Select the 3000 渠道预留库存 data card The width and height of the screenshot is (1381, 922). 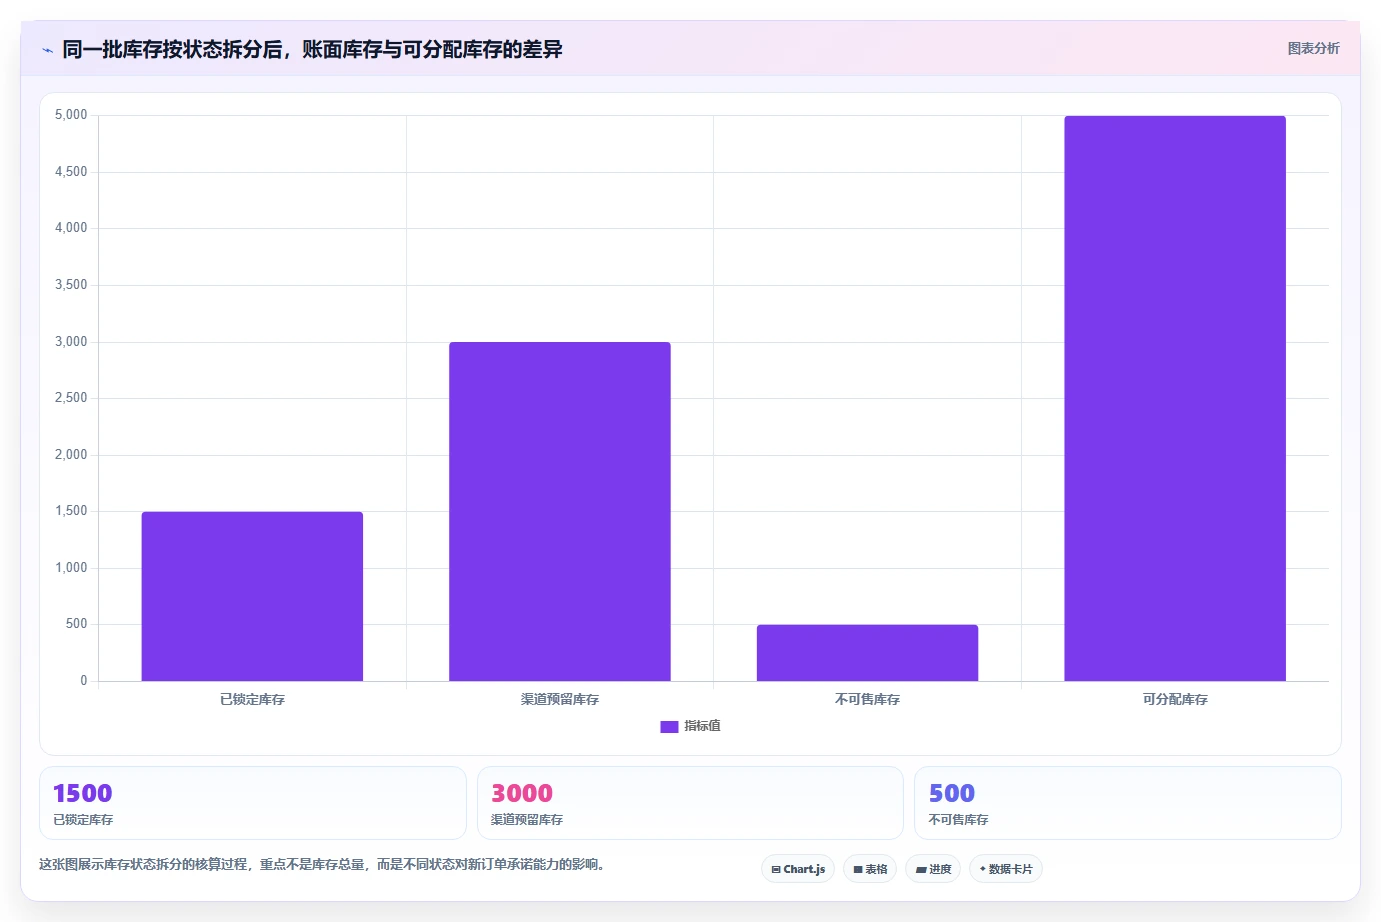tap(690, 803)
